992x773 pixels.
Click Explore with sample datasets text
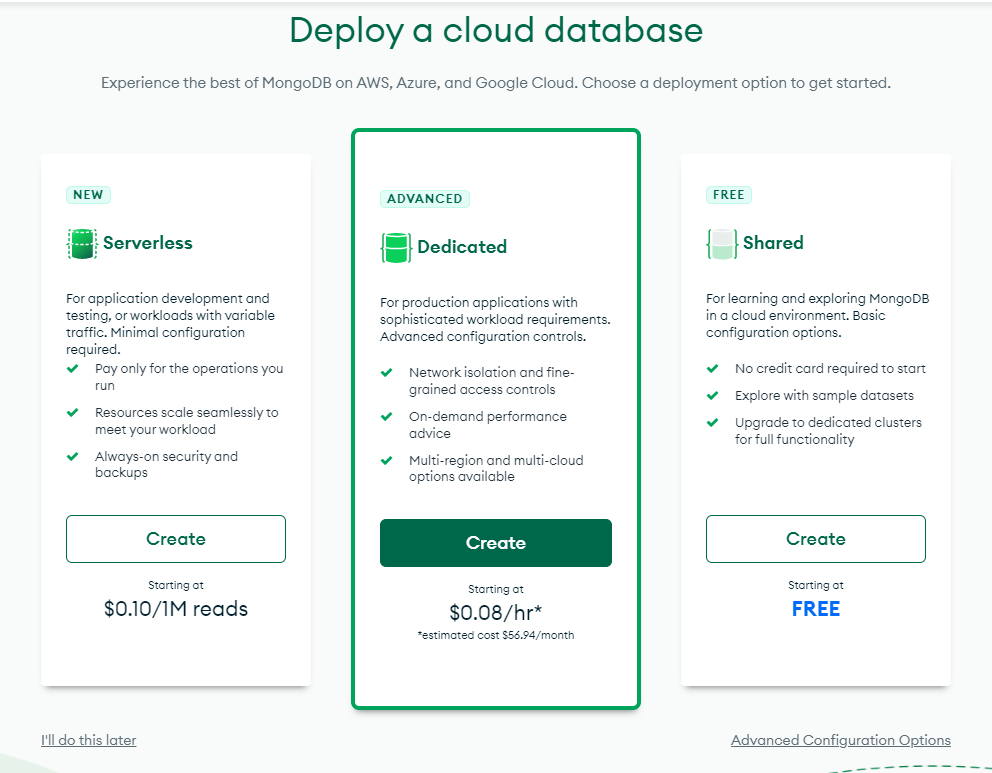point(824,395)
